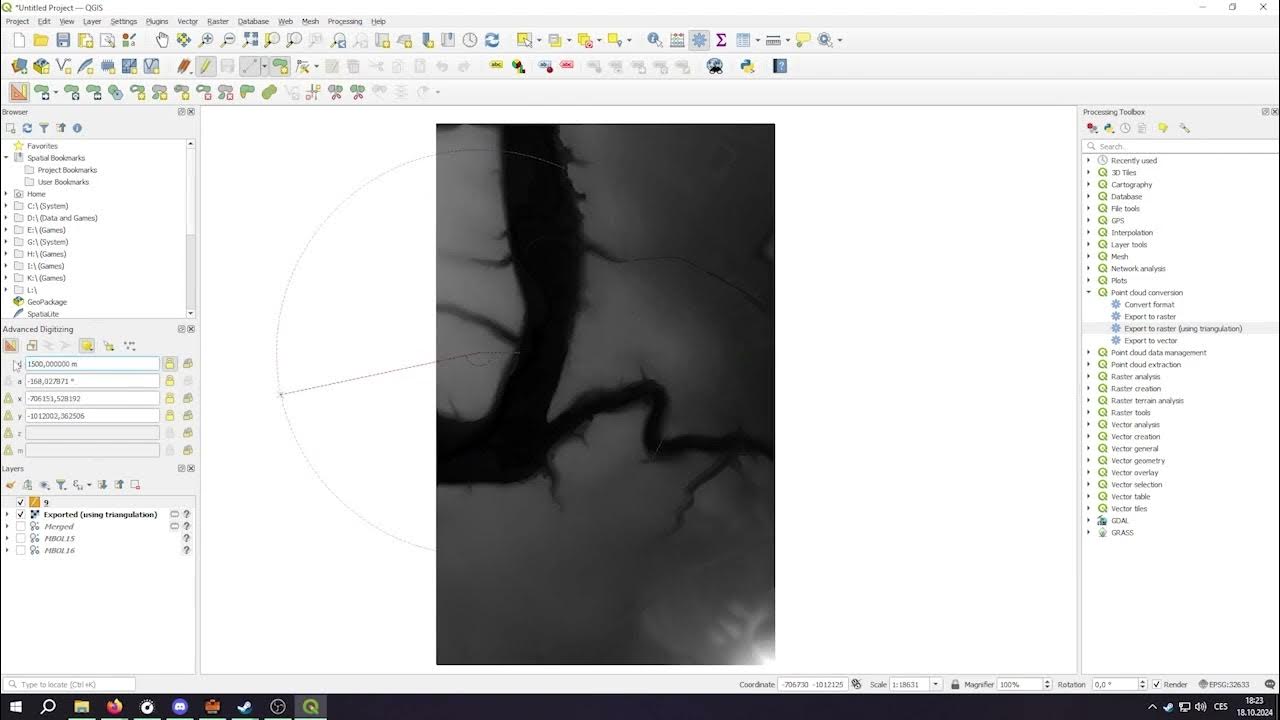Toggle the lock for y coordinate
The image size is (1280, 720).
(x=170, y=416)
